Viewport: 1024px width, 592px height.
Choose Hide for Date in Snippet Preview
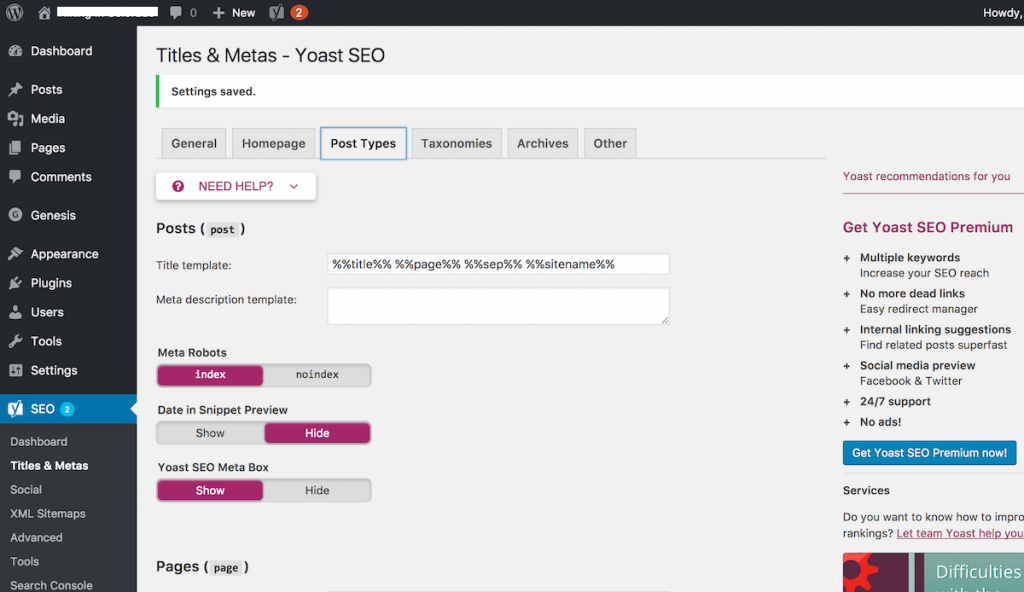(x=317, y=433)
